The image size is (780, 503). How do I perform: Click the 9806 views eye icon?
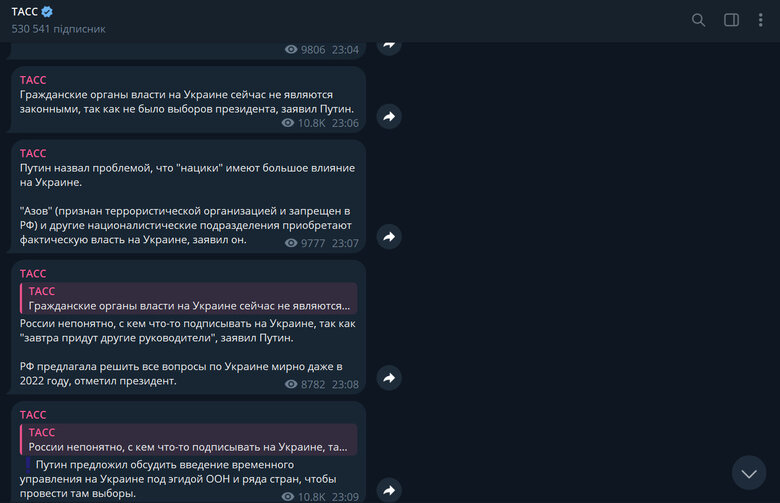click(291, 50)
